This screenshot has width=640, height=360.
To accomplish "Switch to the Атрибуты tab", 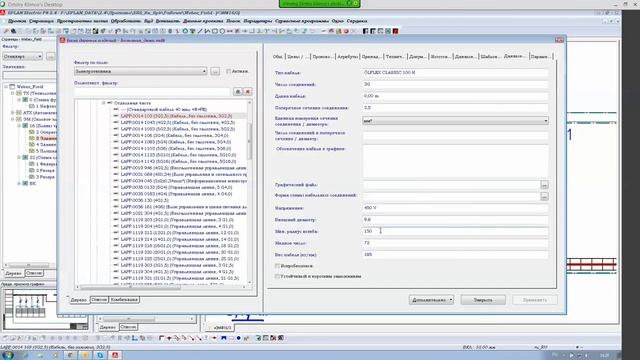I will [347, 57].
